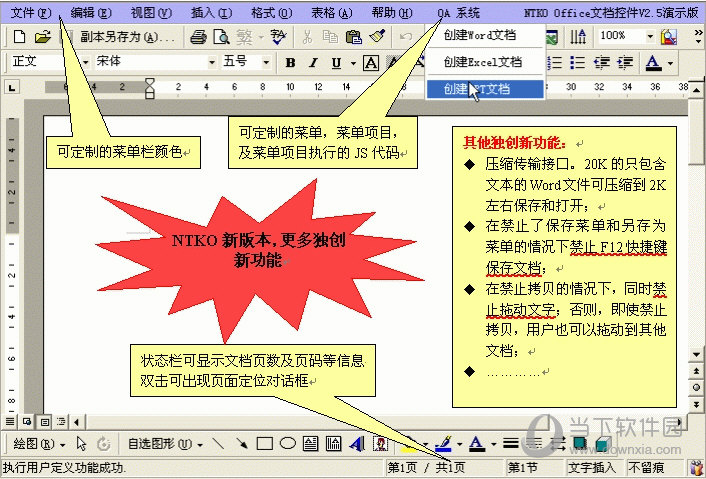The width and height of the screenshot is (706, 479).
Task: Click the New blank document icon
Action: coord(19,36)
